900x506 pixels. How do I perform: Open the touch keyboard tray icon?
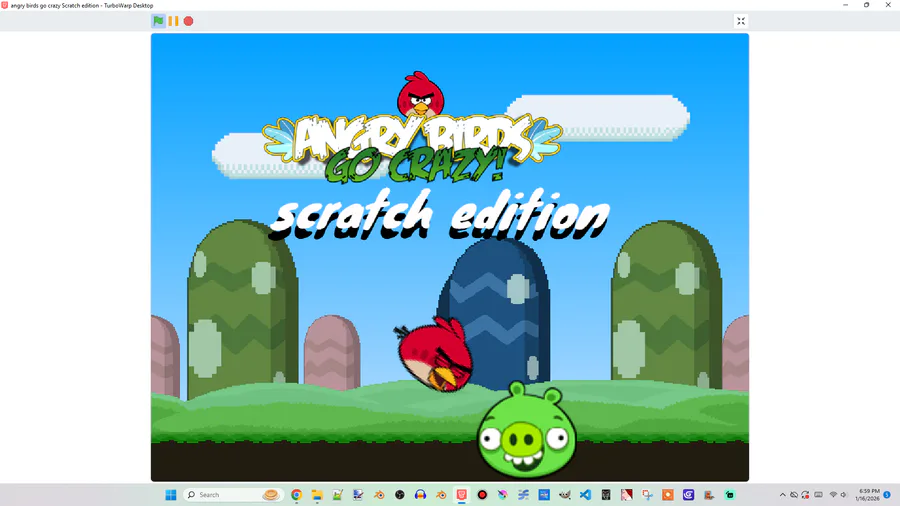pos(818,495)
